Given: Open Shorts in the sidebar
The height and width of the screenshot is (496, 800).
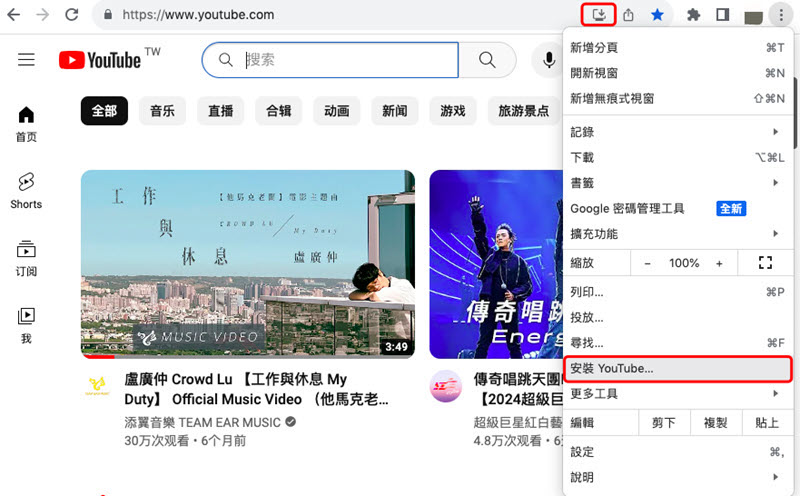Looking at the screenshot, I should (x=26, y=191).
